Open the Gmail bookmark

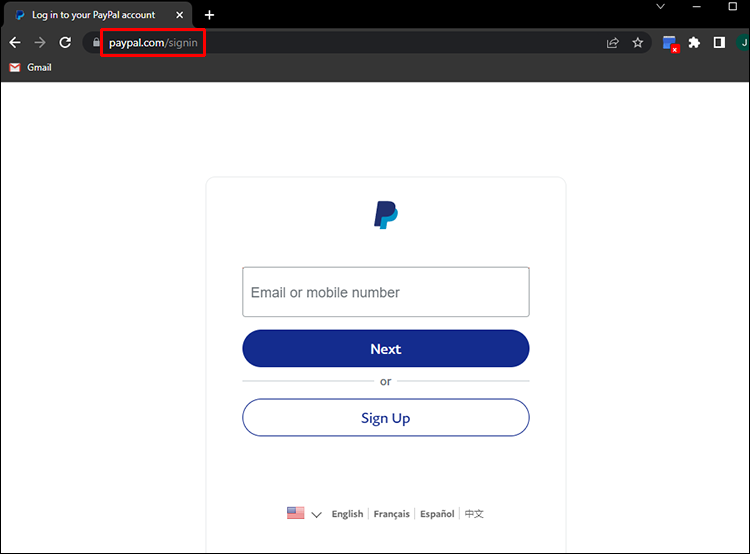pyautogui.click(x=31, y=67)
